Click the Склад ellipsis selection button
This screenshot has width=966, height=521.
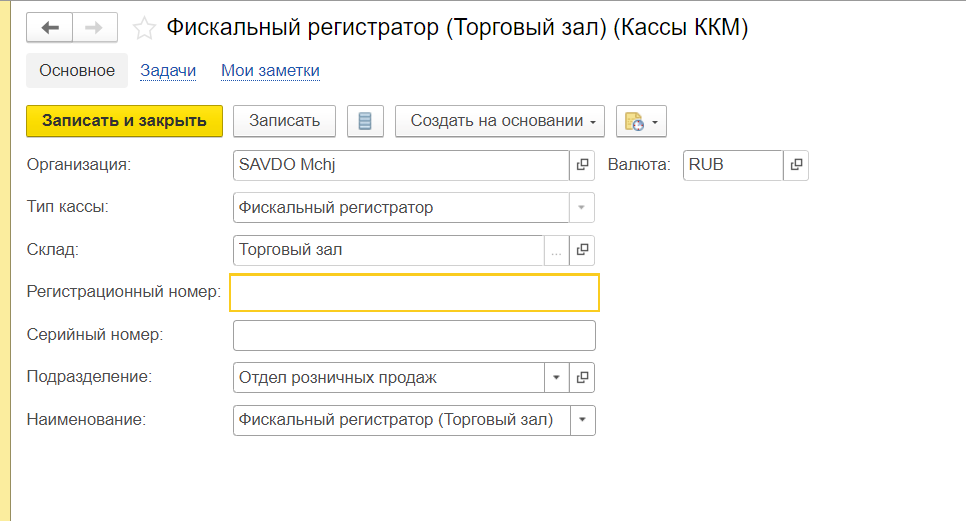(556, 250)
